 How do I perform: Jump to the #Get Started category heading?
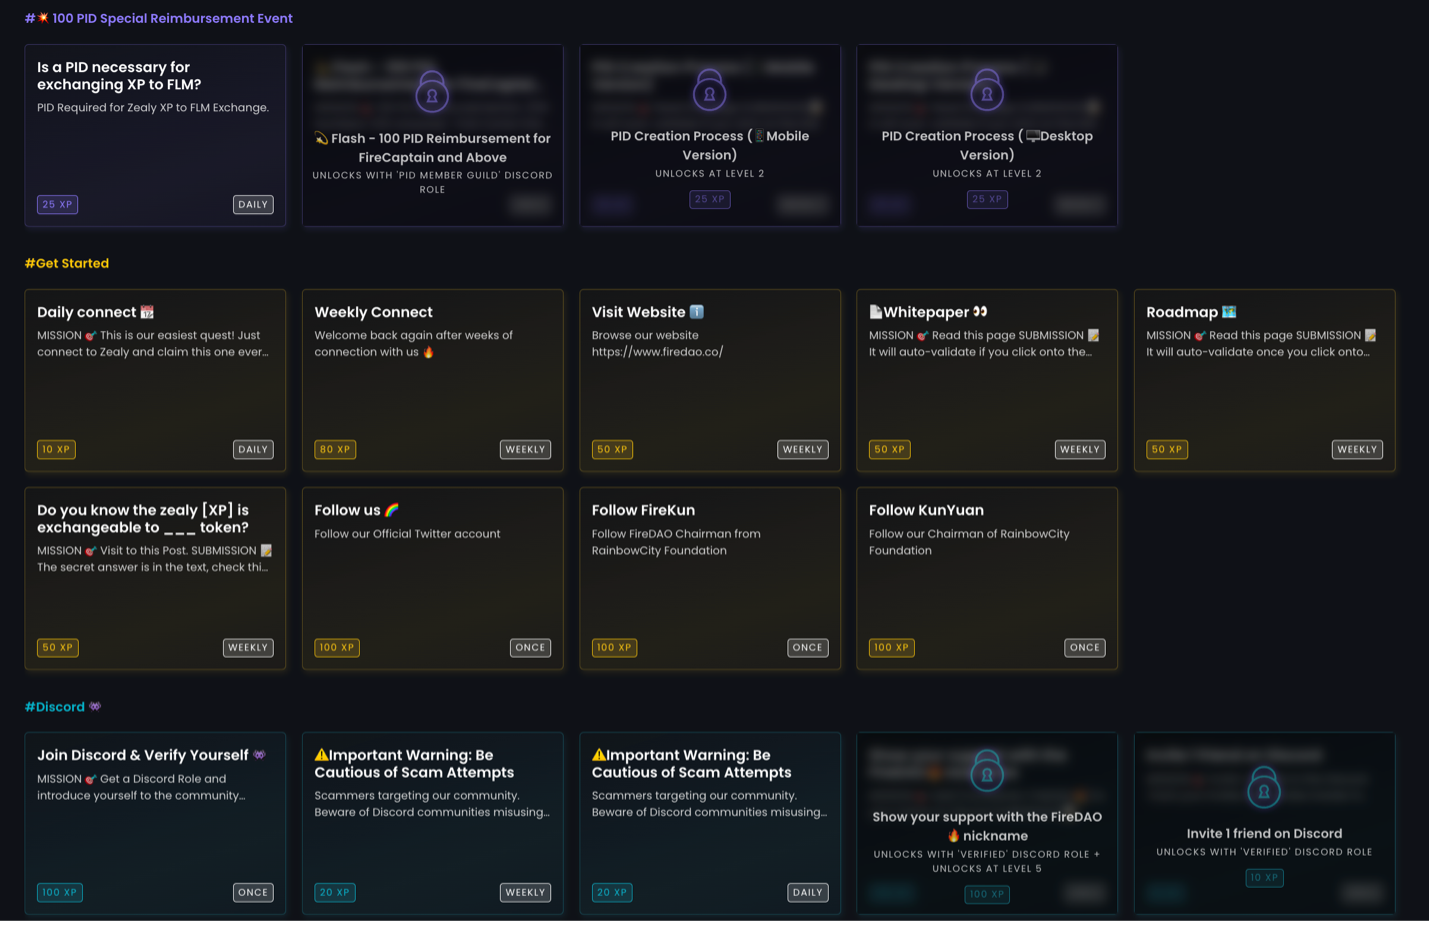pyautogui.click(x=67, y=263)
